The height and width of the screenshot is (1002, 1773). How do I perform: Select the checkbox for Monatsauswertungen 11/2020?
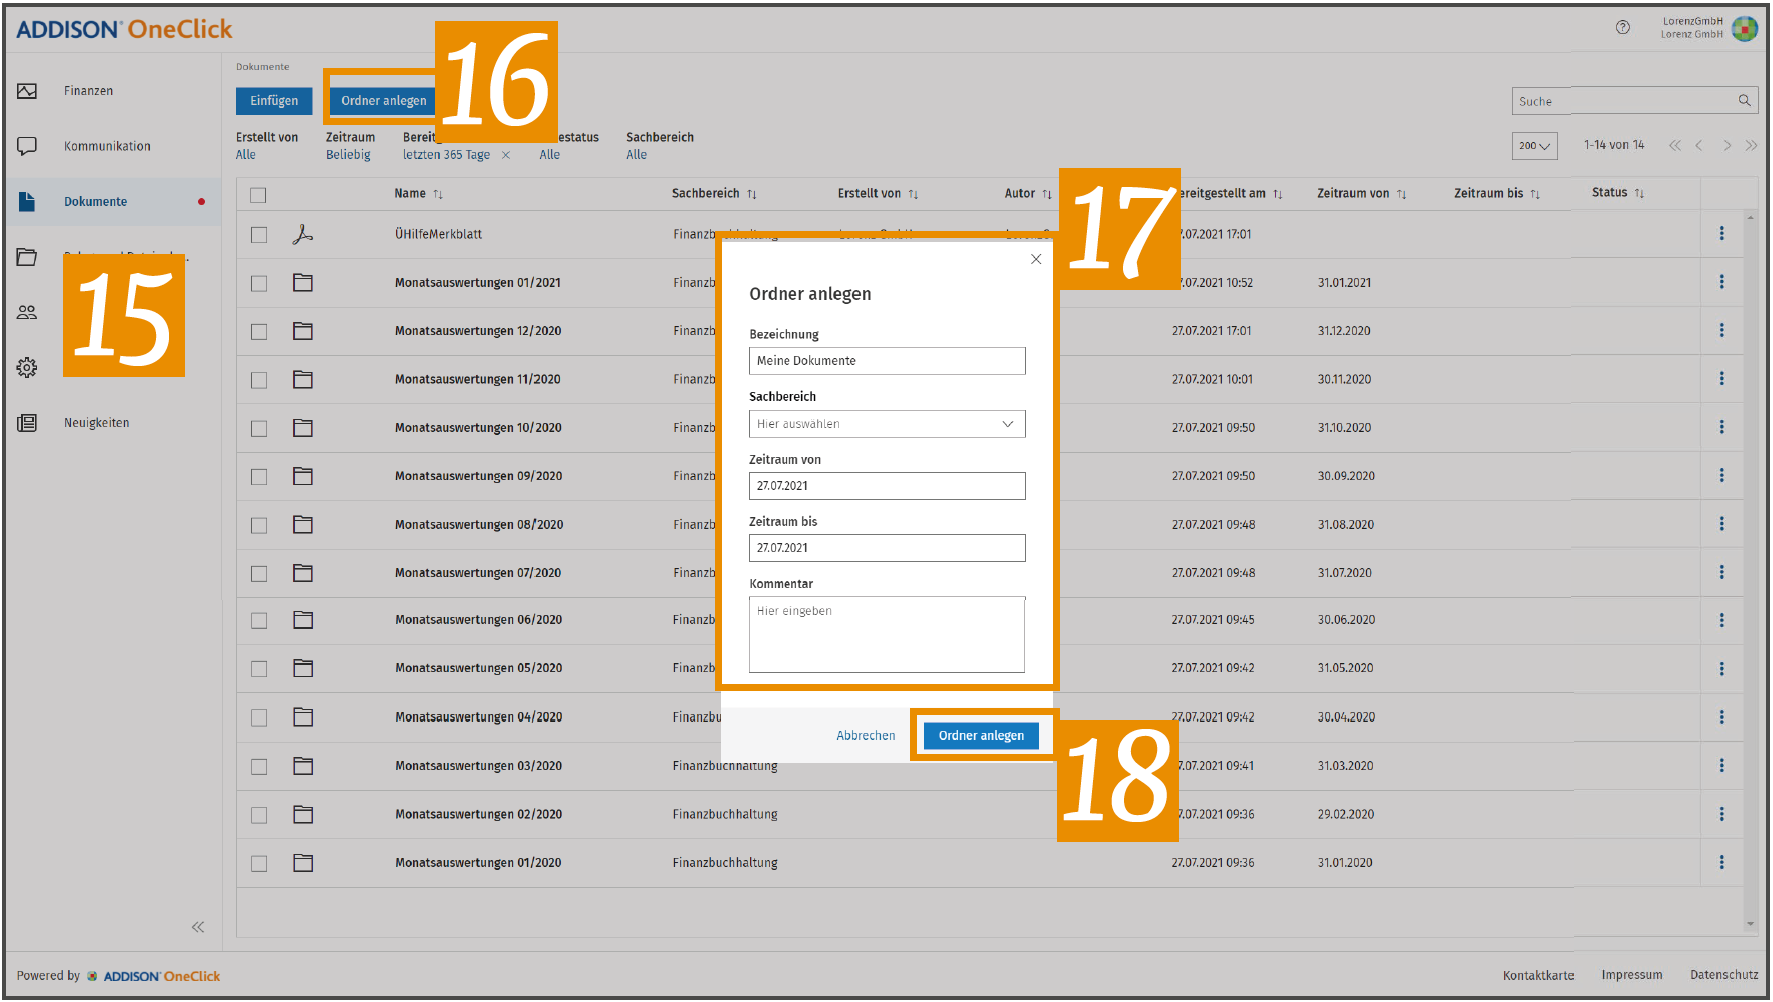click(x=259, y=380)
